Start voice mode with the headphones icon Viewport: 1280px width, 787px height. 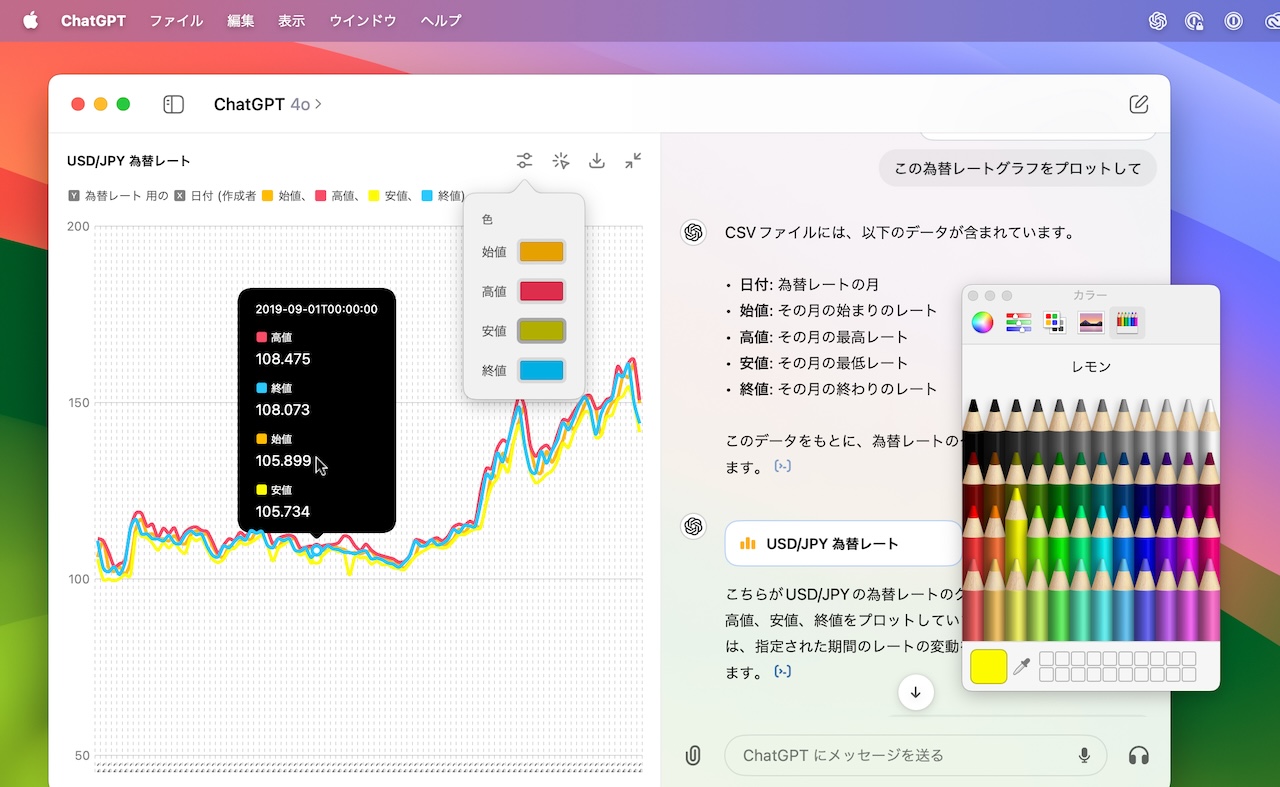click(1138, 756)
